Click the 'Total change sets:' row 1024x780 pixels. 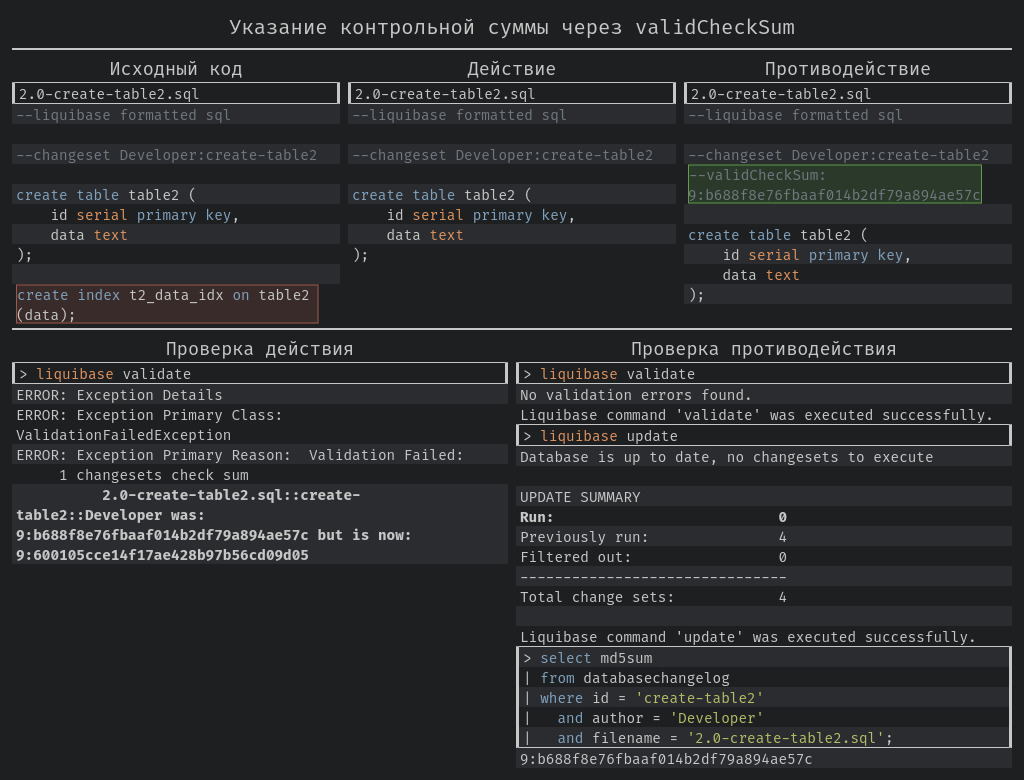click(653, 597)
